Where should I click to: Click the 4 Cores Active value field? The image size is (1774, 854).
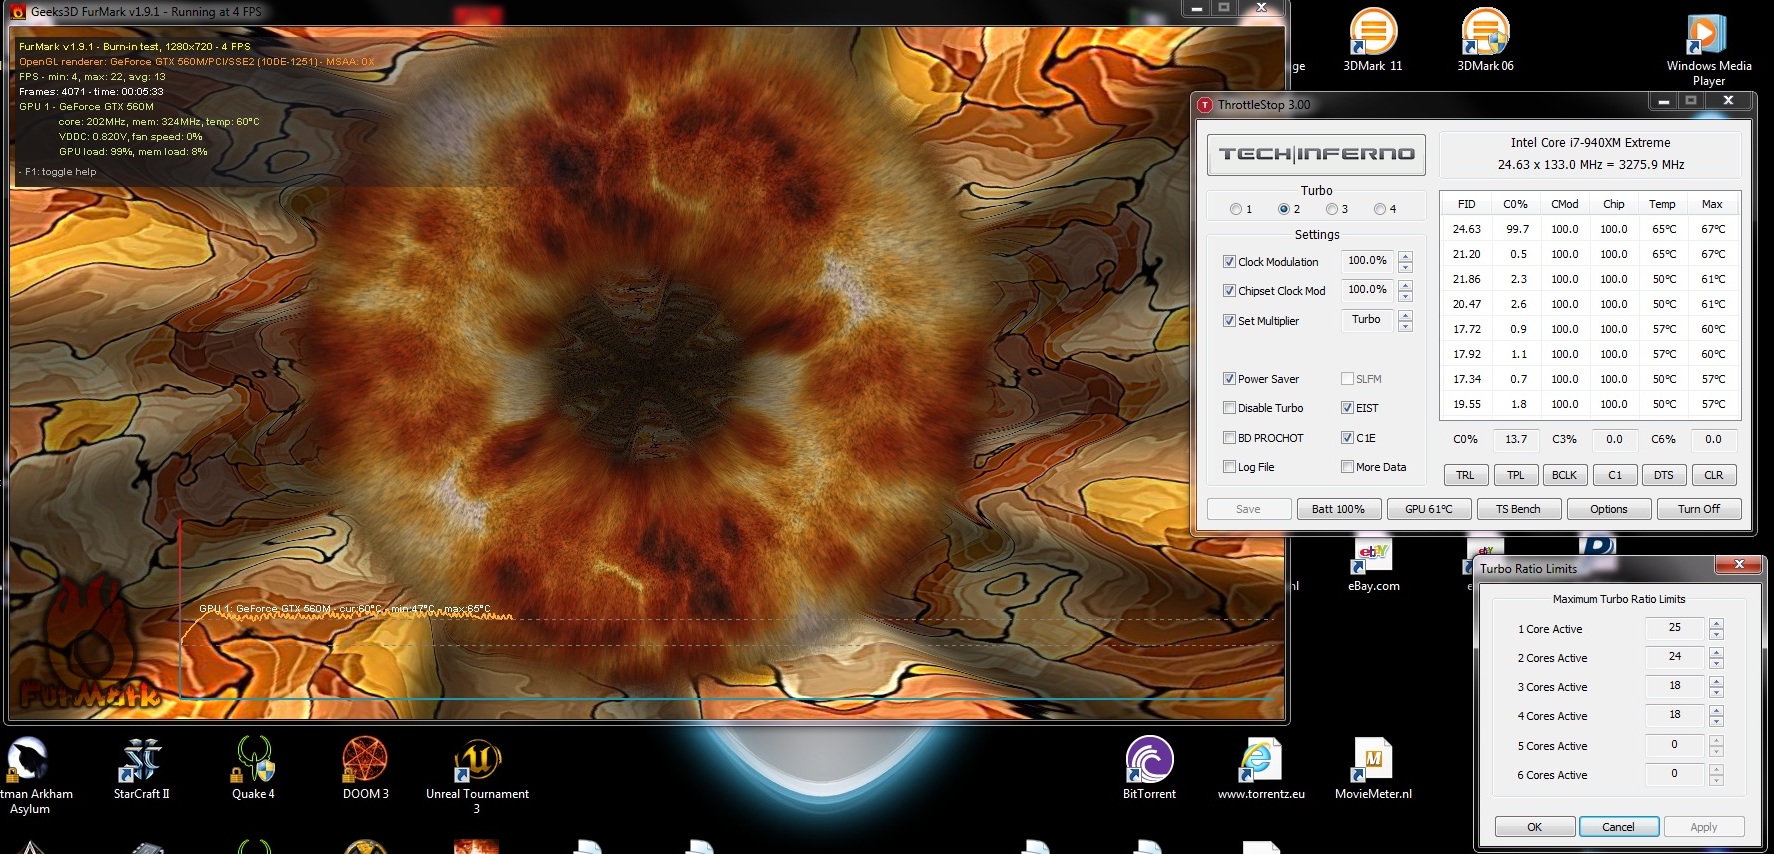pyautogui.click(x=1675, y=715)
